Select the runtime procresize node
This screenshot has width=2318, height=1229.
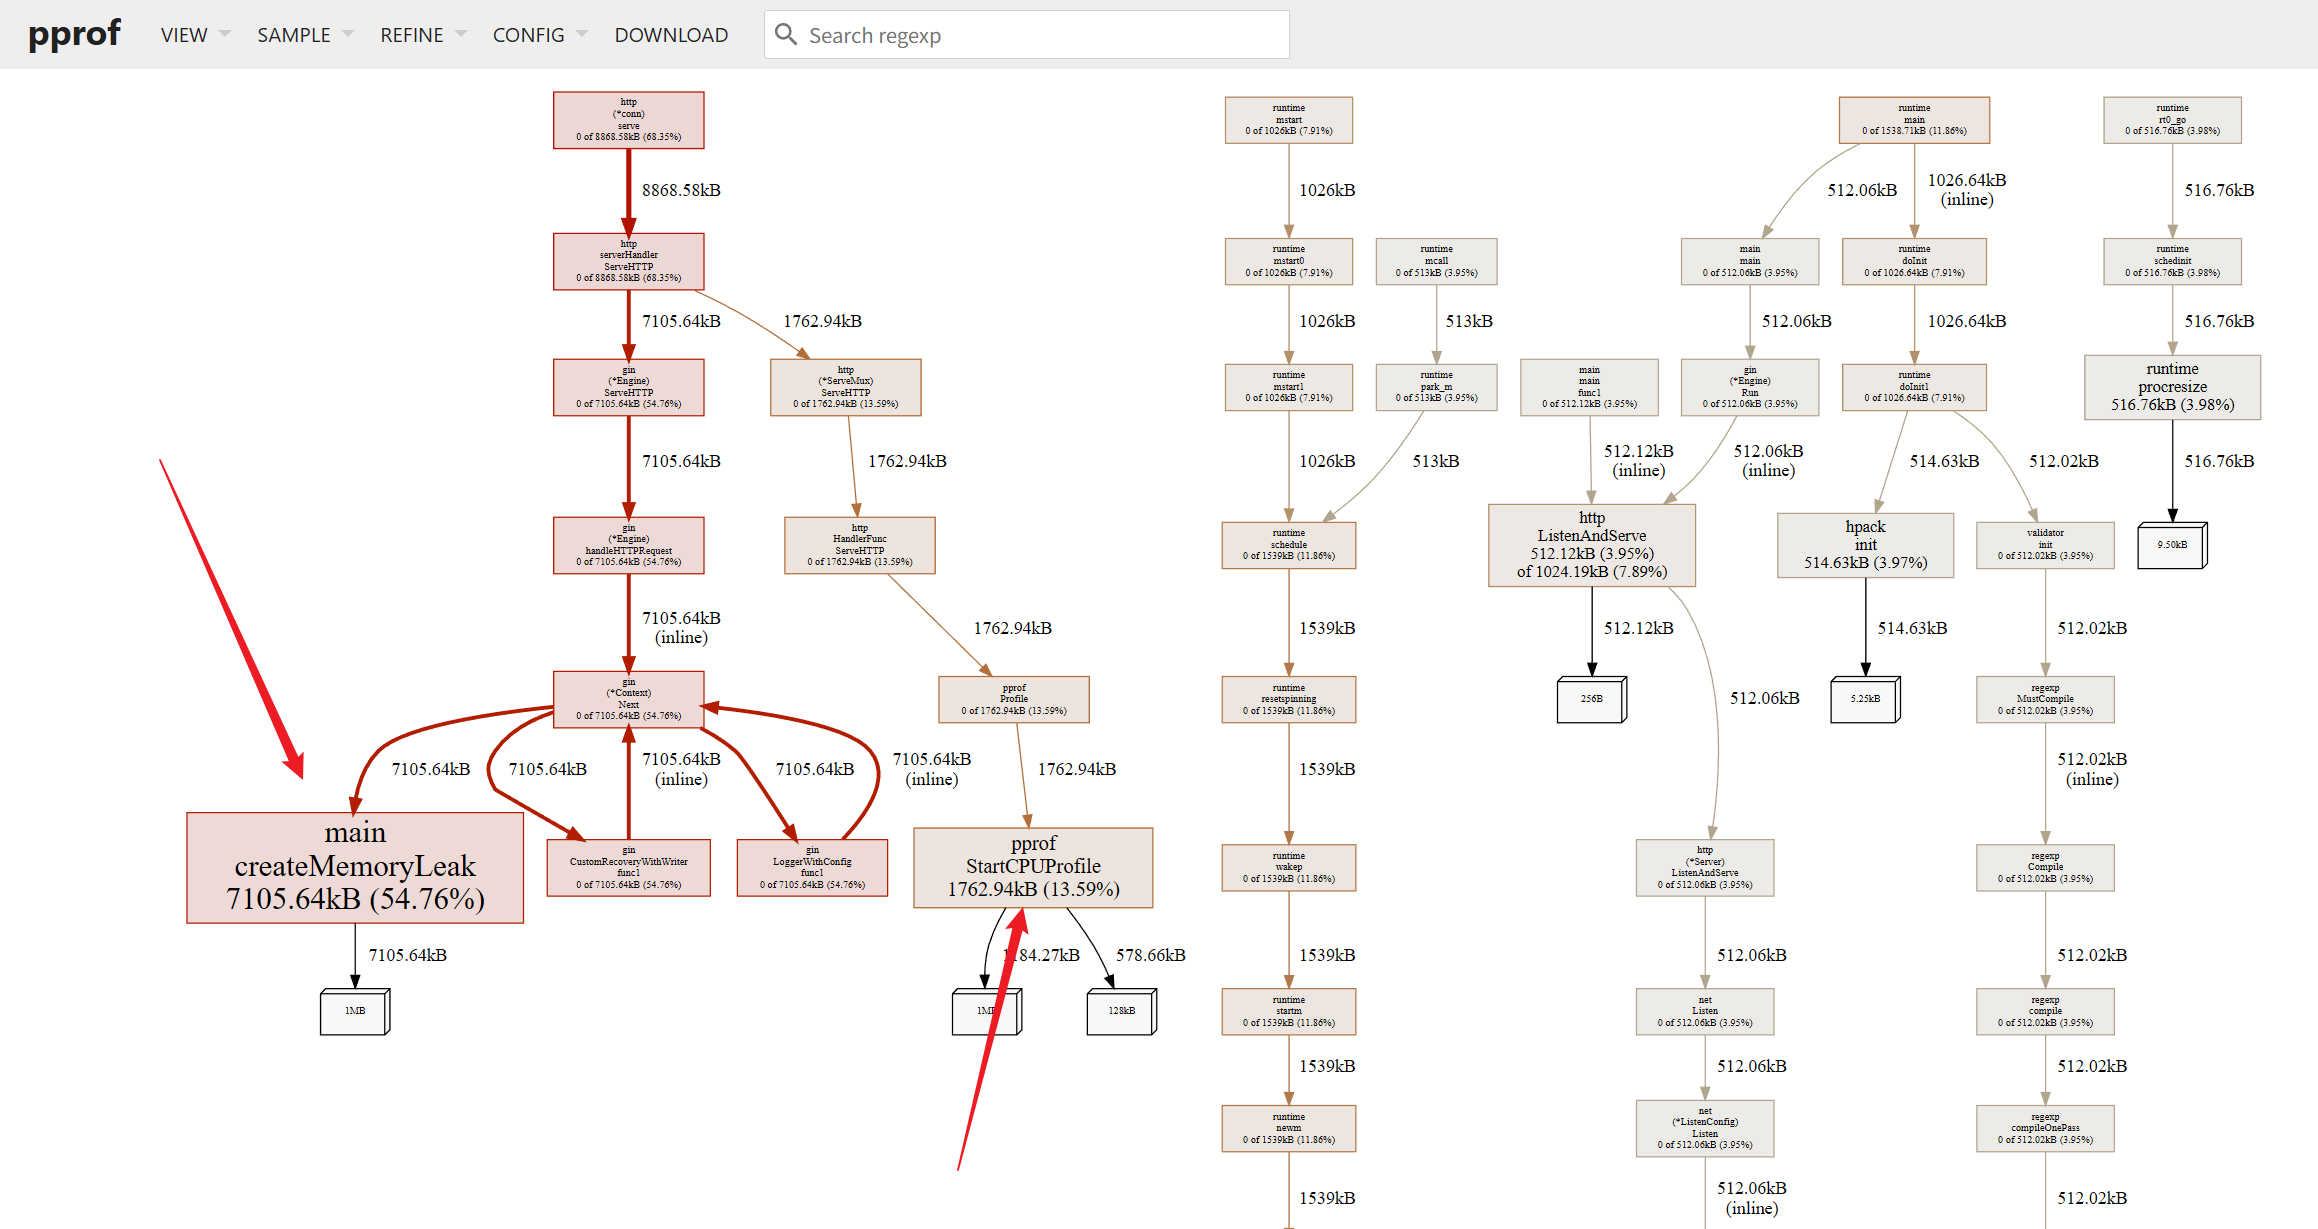pos(2172,387)
